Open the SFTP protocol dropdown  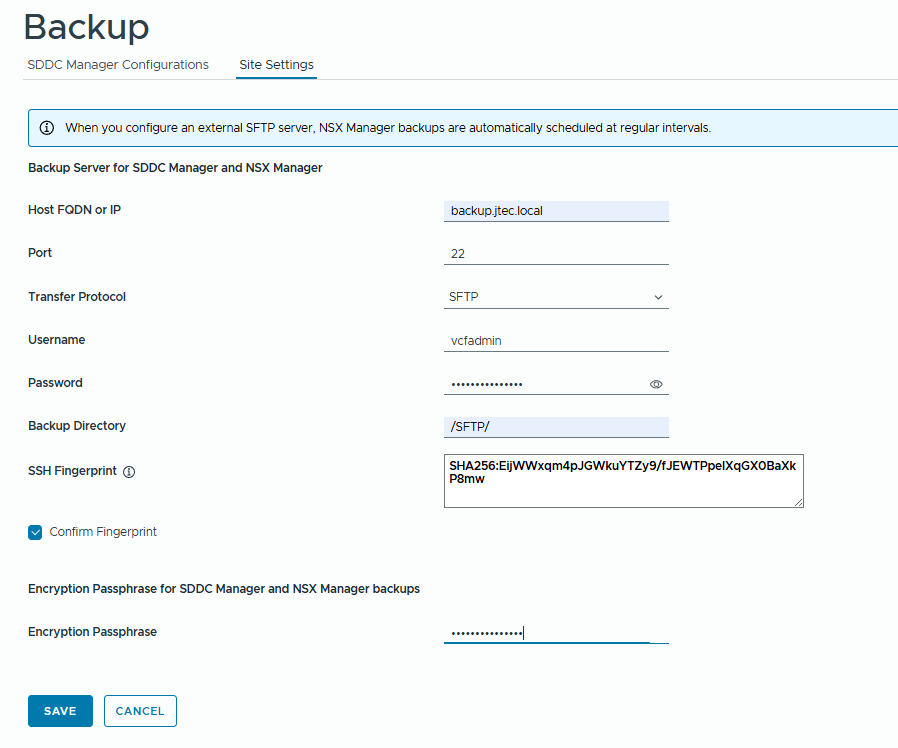tap(556, 297)
